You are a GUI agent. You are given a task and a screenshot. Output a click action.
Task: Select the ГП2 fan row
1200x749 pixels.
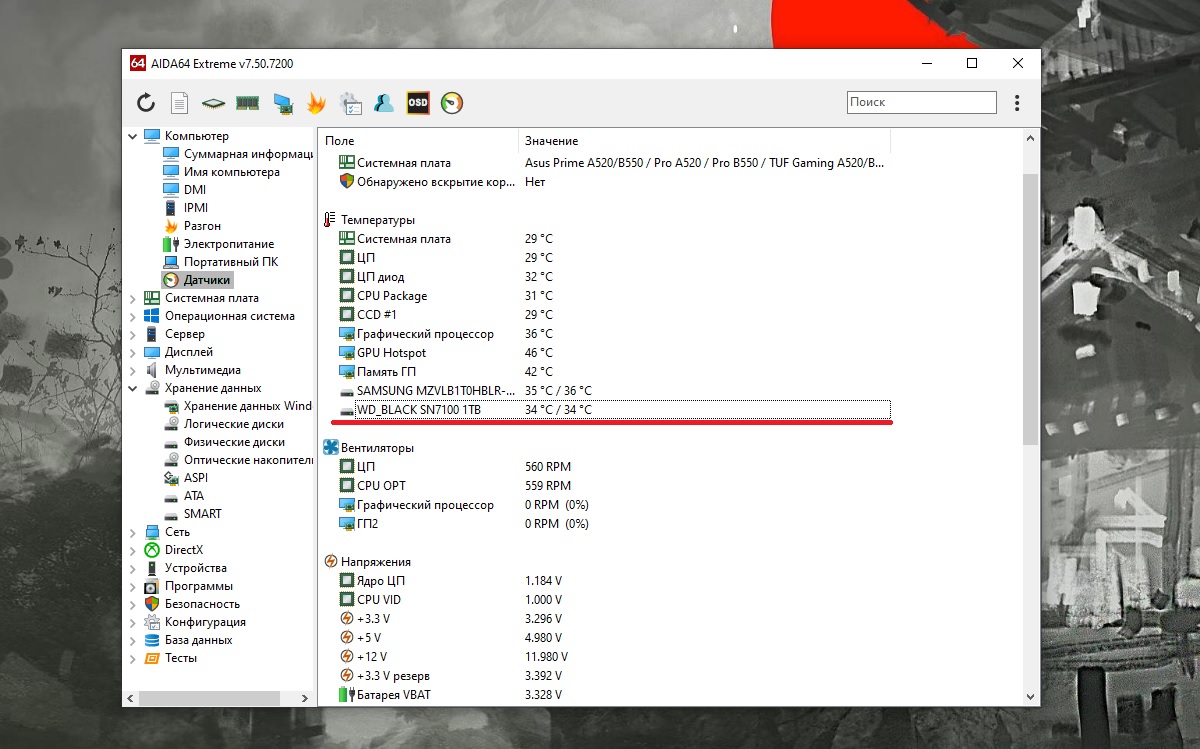[x=614, y=524]
